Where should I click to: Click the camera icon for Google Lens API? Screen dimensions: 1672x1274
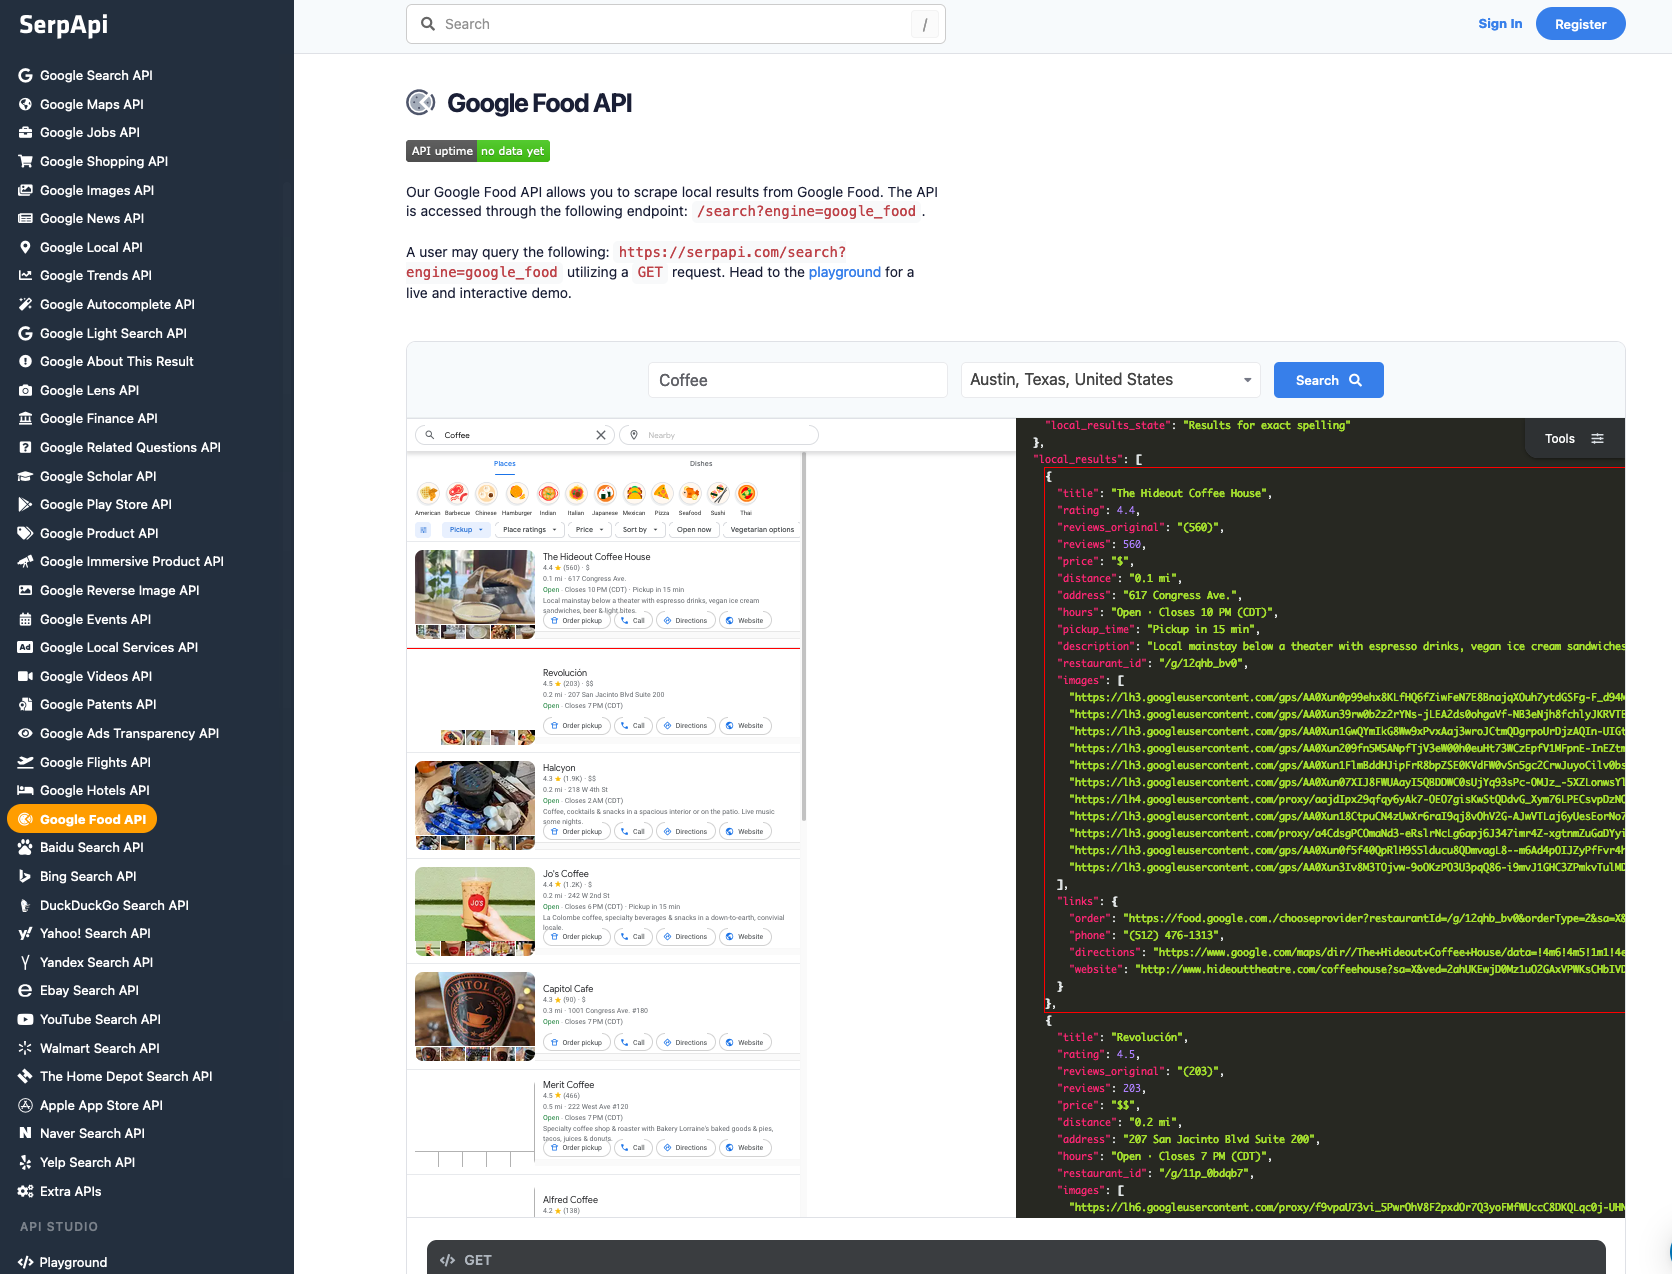[26, 390]
